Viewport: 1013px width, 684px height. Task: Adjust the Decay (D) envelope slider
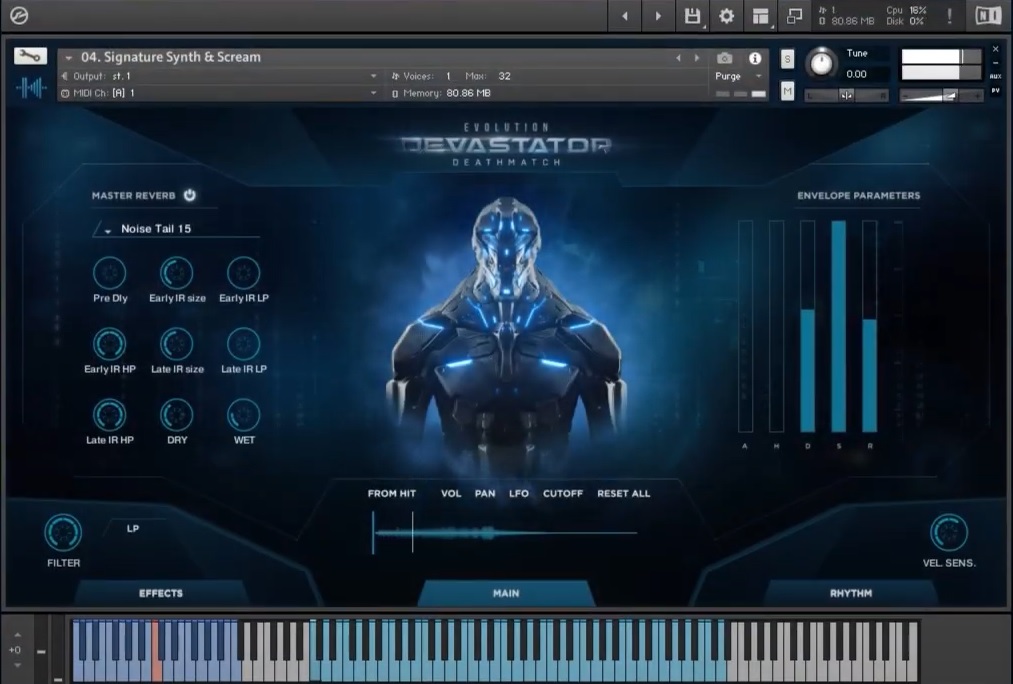[x=808, y=326]
